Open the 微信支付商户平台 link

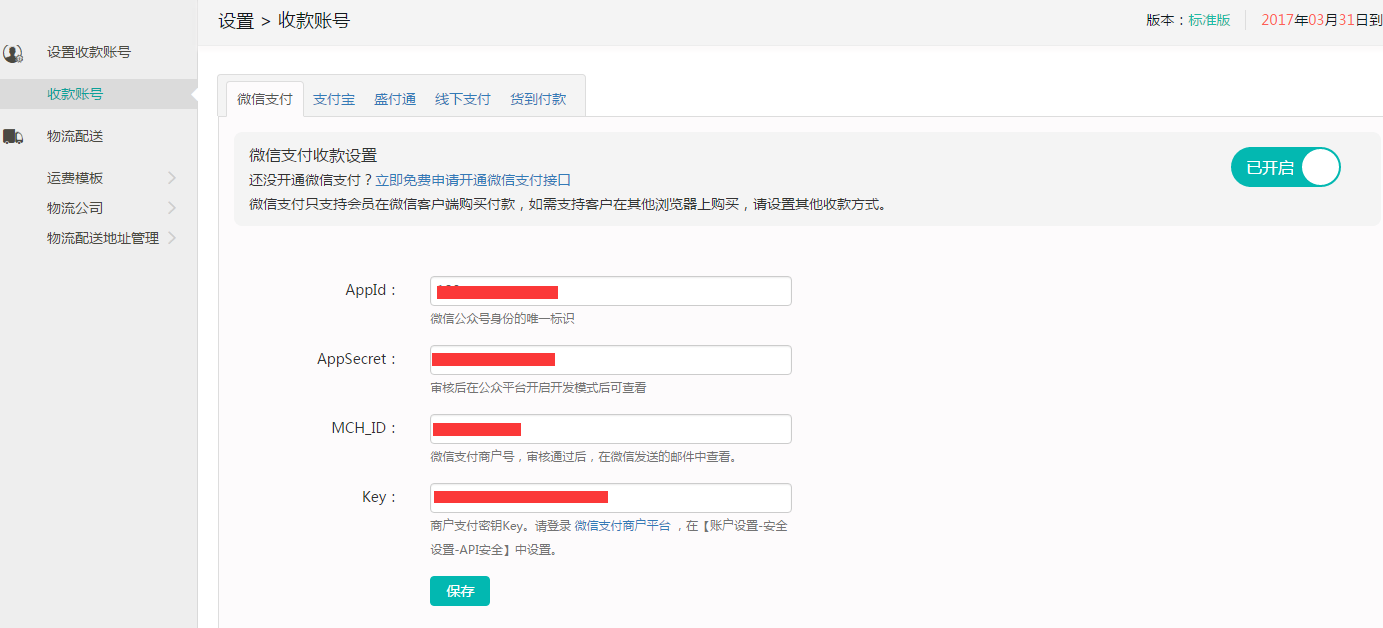tap(622, 525)
